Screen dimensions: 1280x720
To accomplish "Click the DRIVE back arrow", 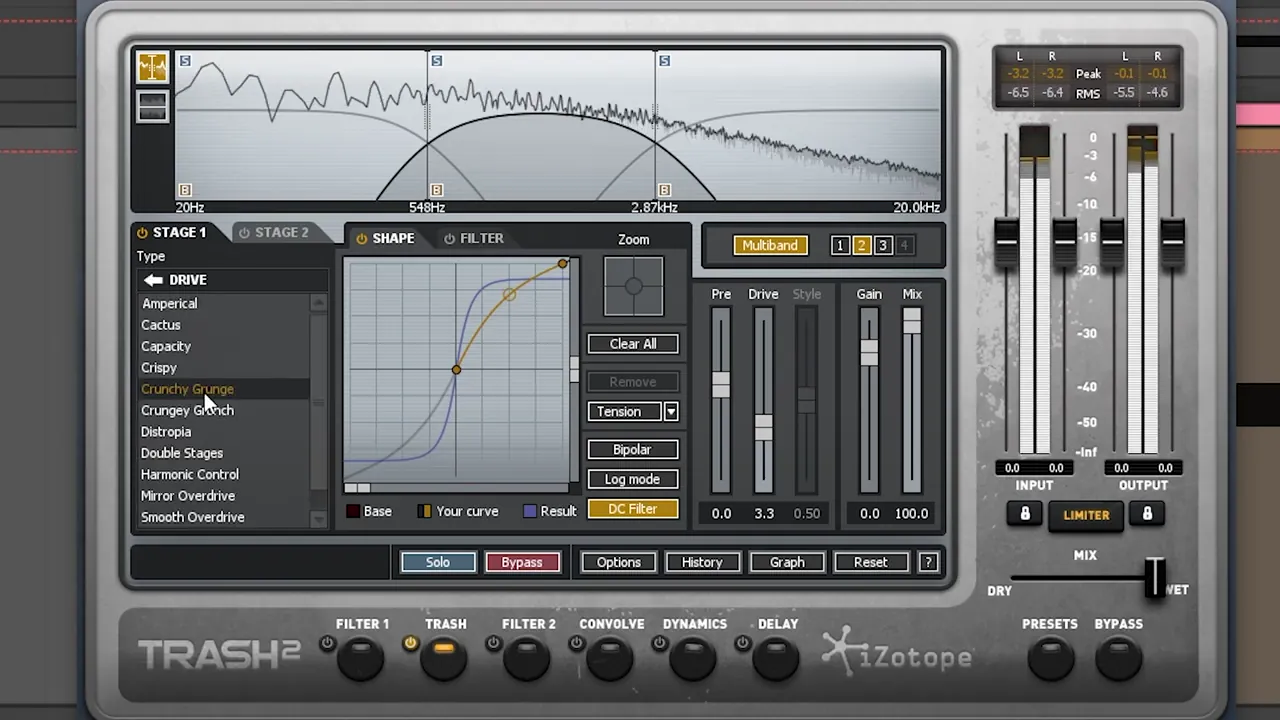I will coord(153,280).
